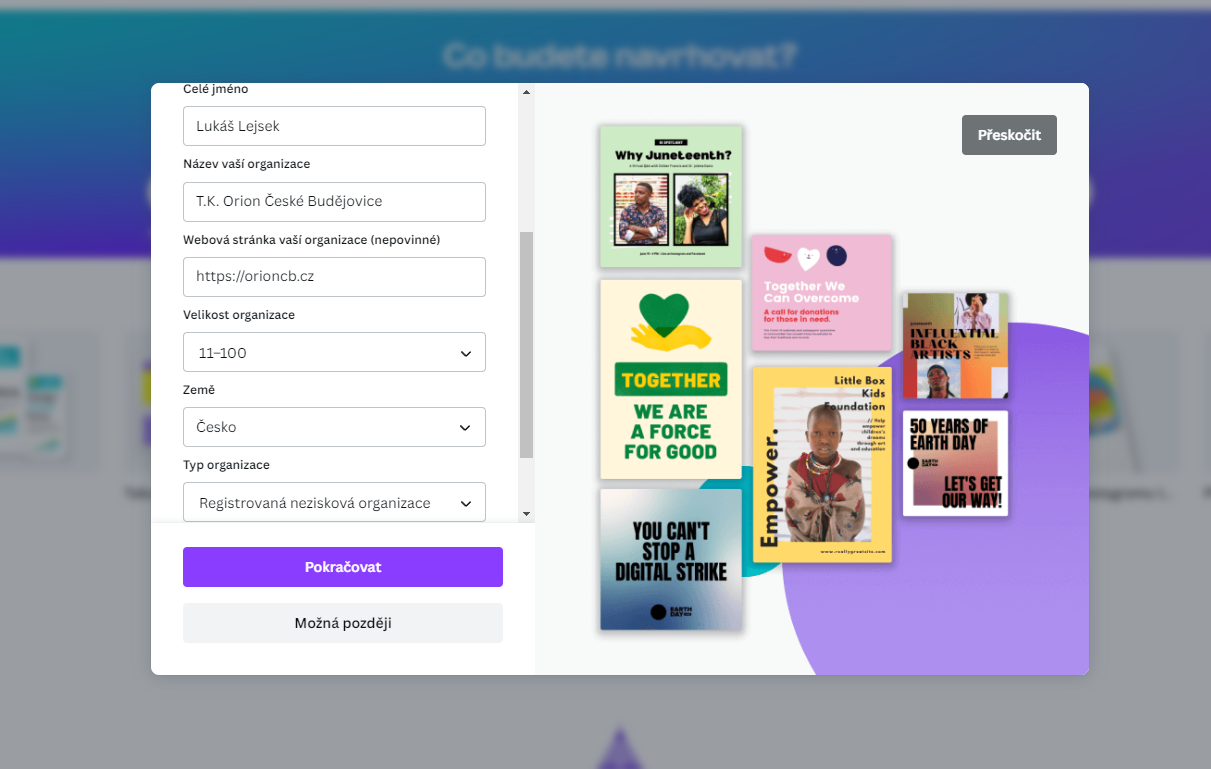Open the Typ organizace dropdown

click(334, 502)
